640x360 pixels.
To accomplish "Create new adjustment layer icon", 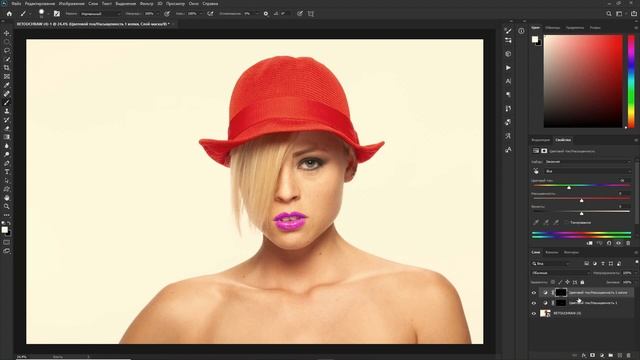I will pyautogui.click(x=602, y=355).
